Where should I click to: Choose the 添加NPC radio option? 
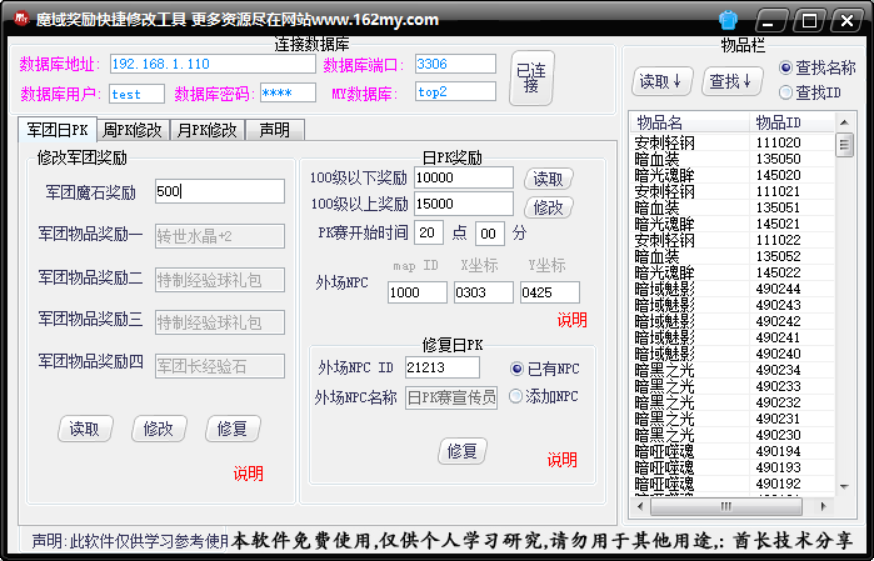tap(516, 396)
